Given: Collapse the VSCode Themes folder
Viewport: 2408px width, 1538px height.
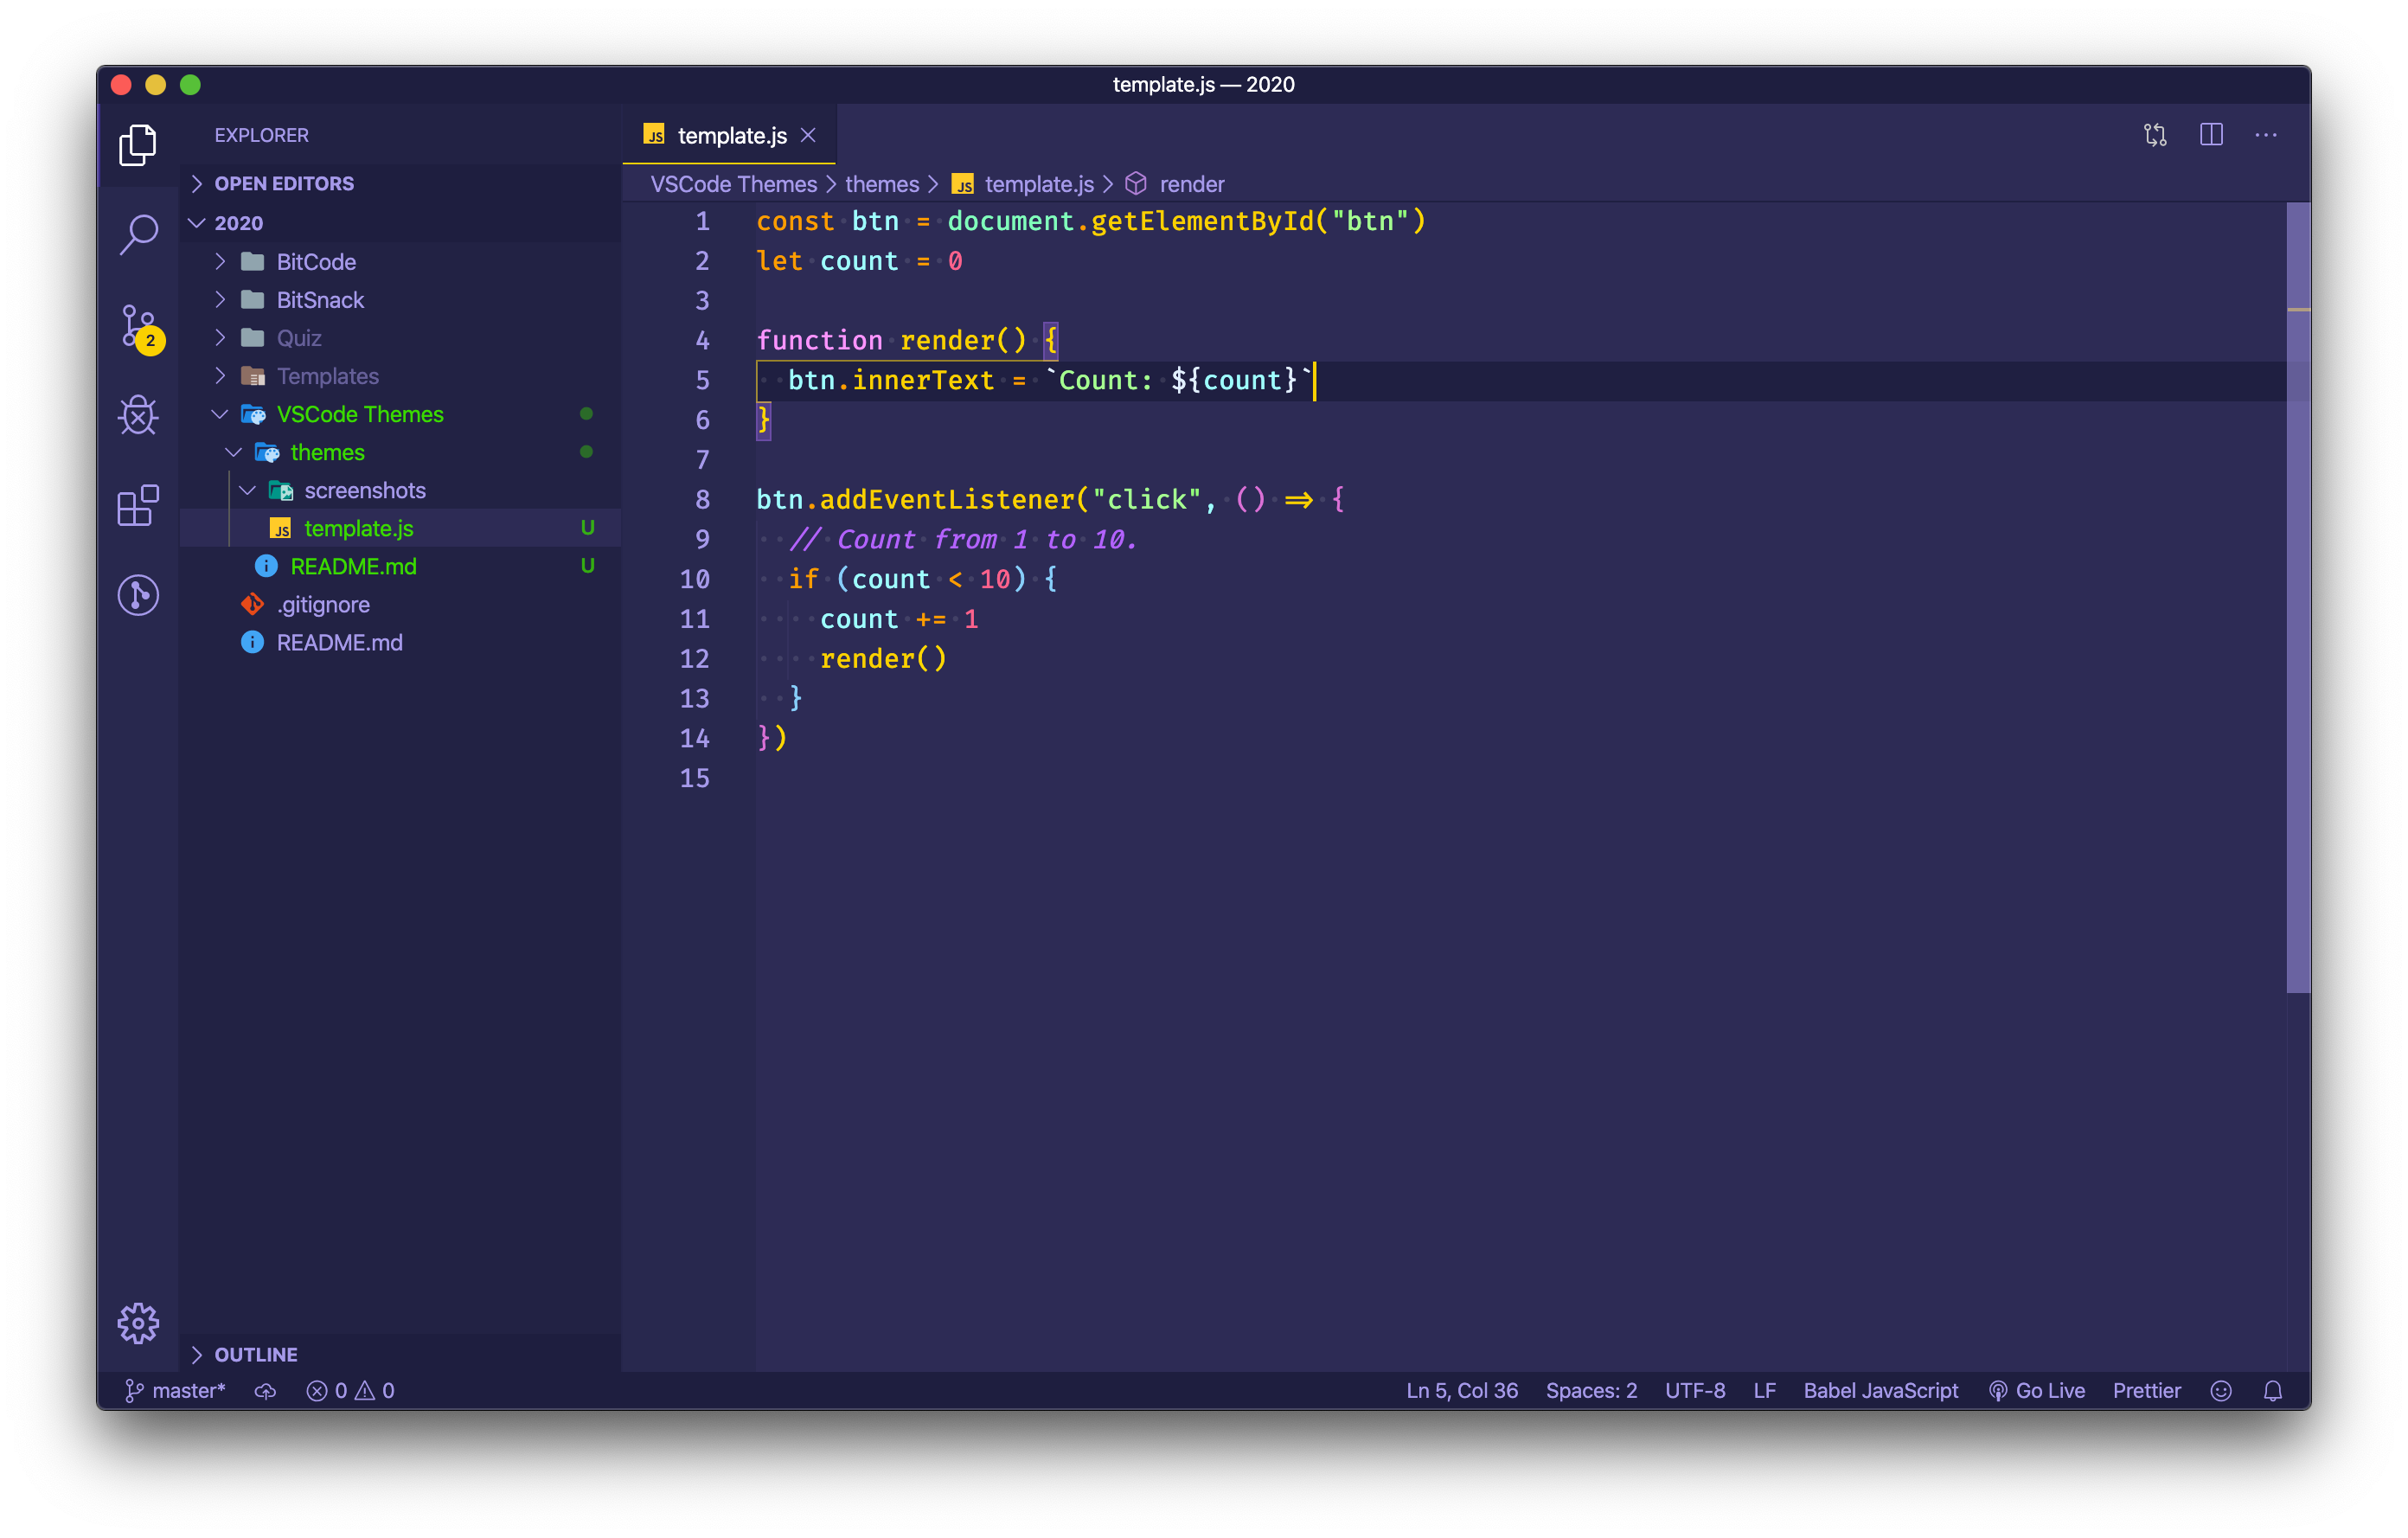Looking at the screenshot, I should click(359, 414).
